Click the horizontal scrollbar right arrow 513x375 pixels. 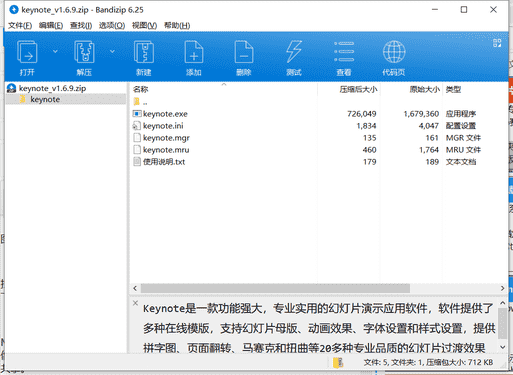tap(502, 288)
